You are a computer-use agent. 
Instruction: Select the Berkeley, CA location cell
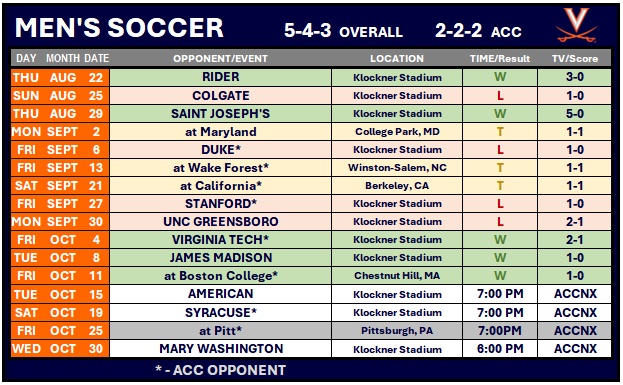click(397, 186)
